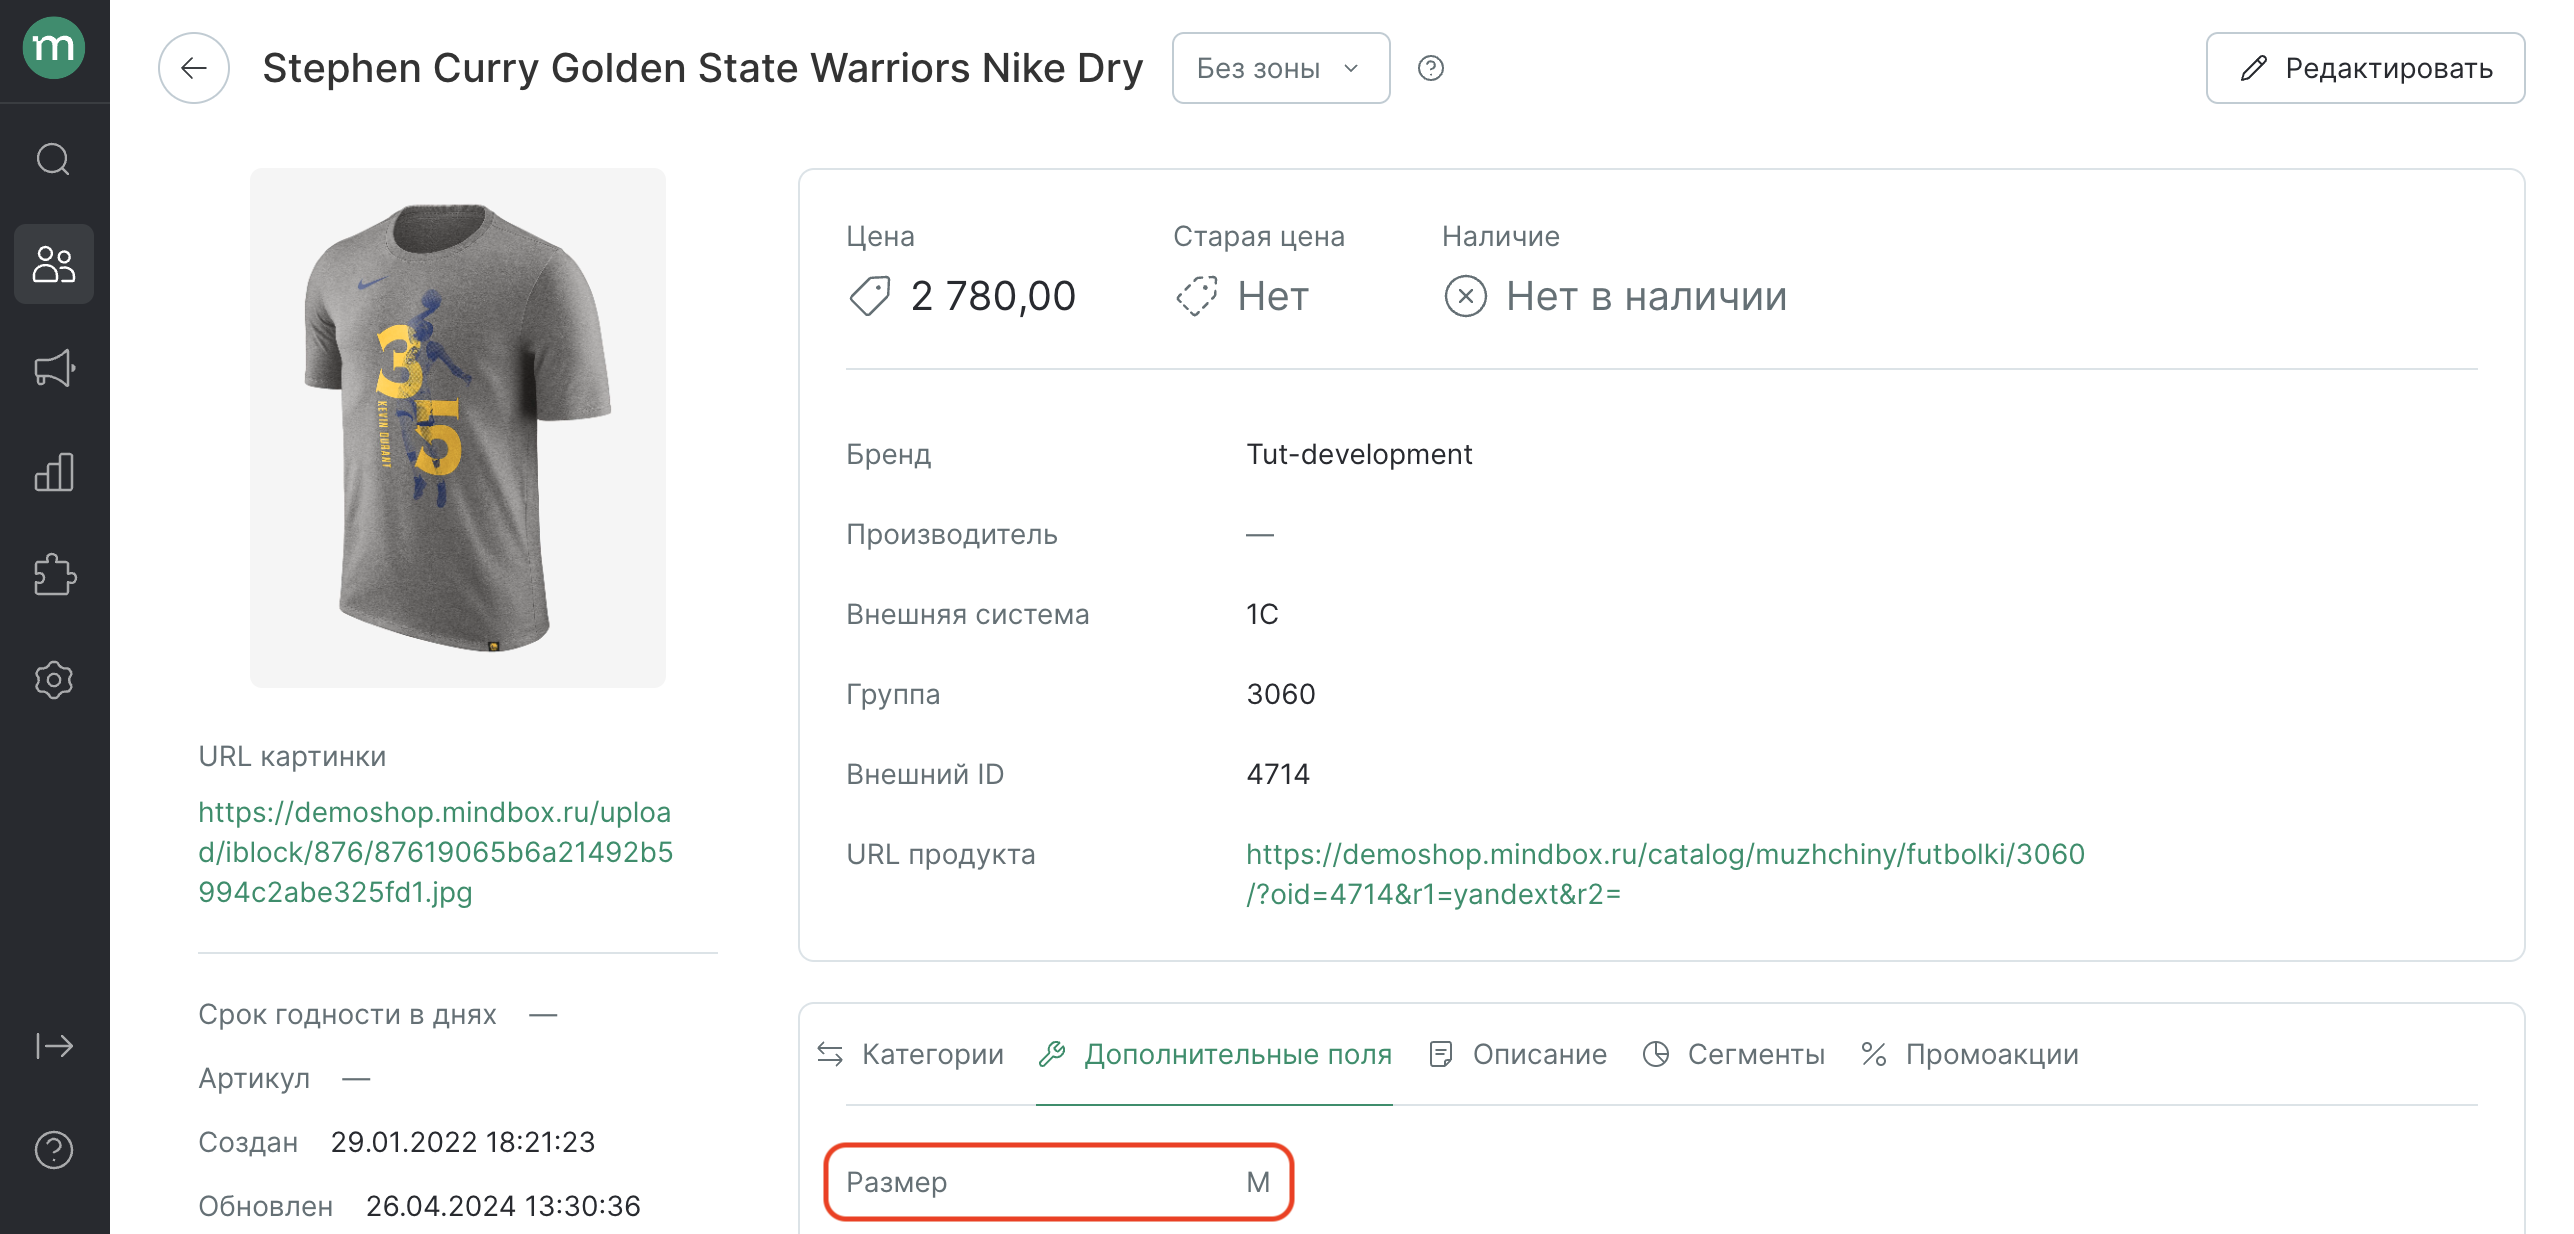Viewport: 2574px width, 1234px height.
Task: Click the created date '29.01.2022 18:21:23'
Action: click(463, 1142)
